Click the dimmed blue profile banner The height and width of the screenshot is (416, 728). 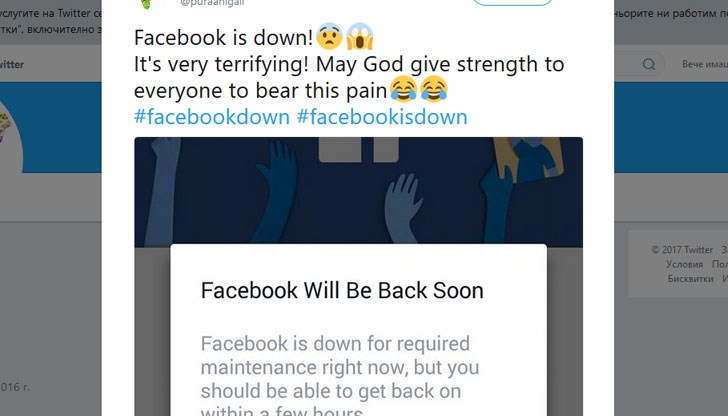pyautogui.click(x=51, y=127)
